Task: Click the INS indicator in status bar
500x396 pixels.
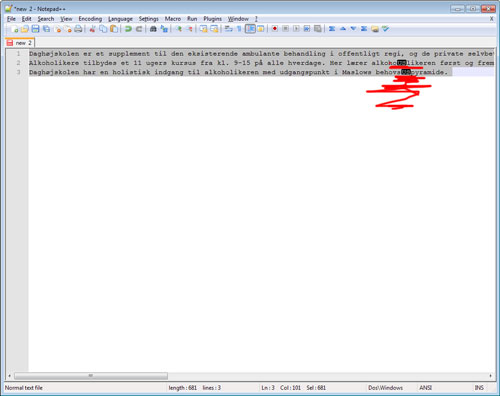Action: point(479,388)
